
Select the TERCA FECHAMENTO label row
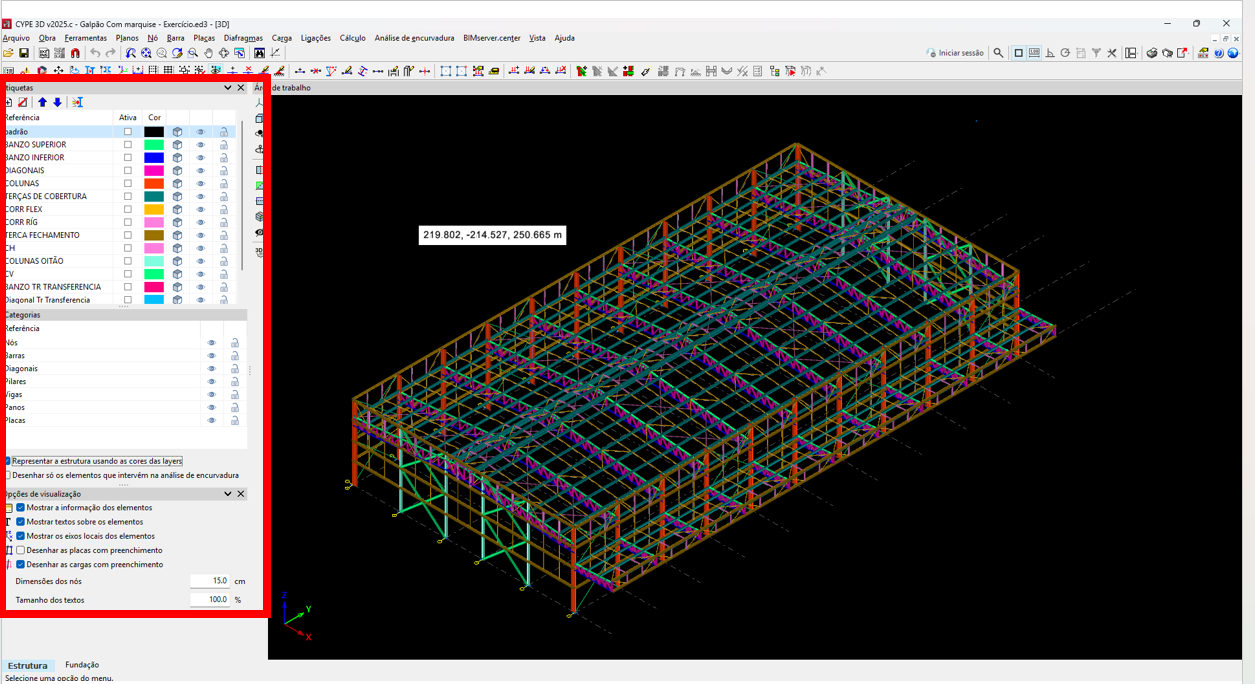point(120,236)
